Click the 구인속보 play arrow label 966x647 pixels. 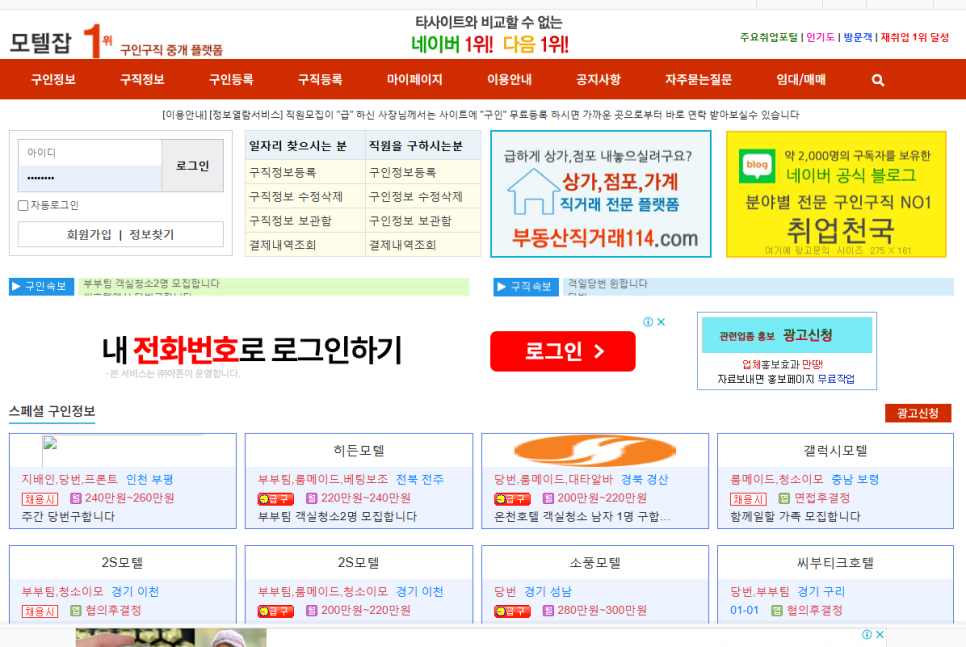41,287
